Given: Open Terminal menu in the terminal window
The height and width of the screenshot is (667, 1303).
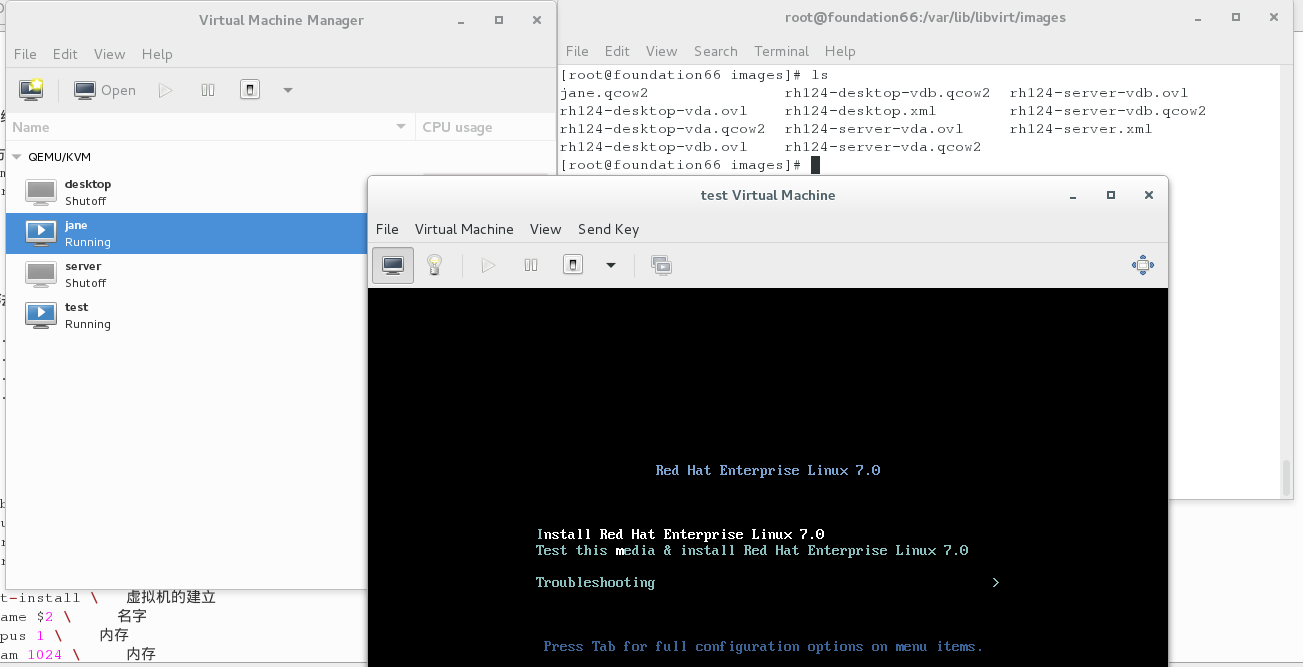Looking at the screenshot, I should [781, 51].
